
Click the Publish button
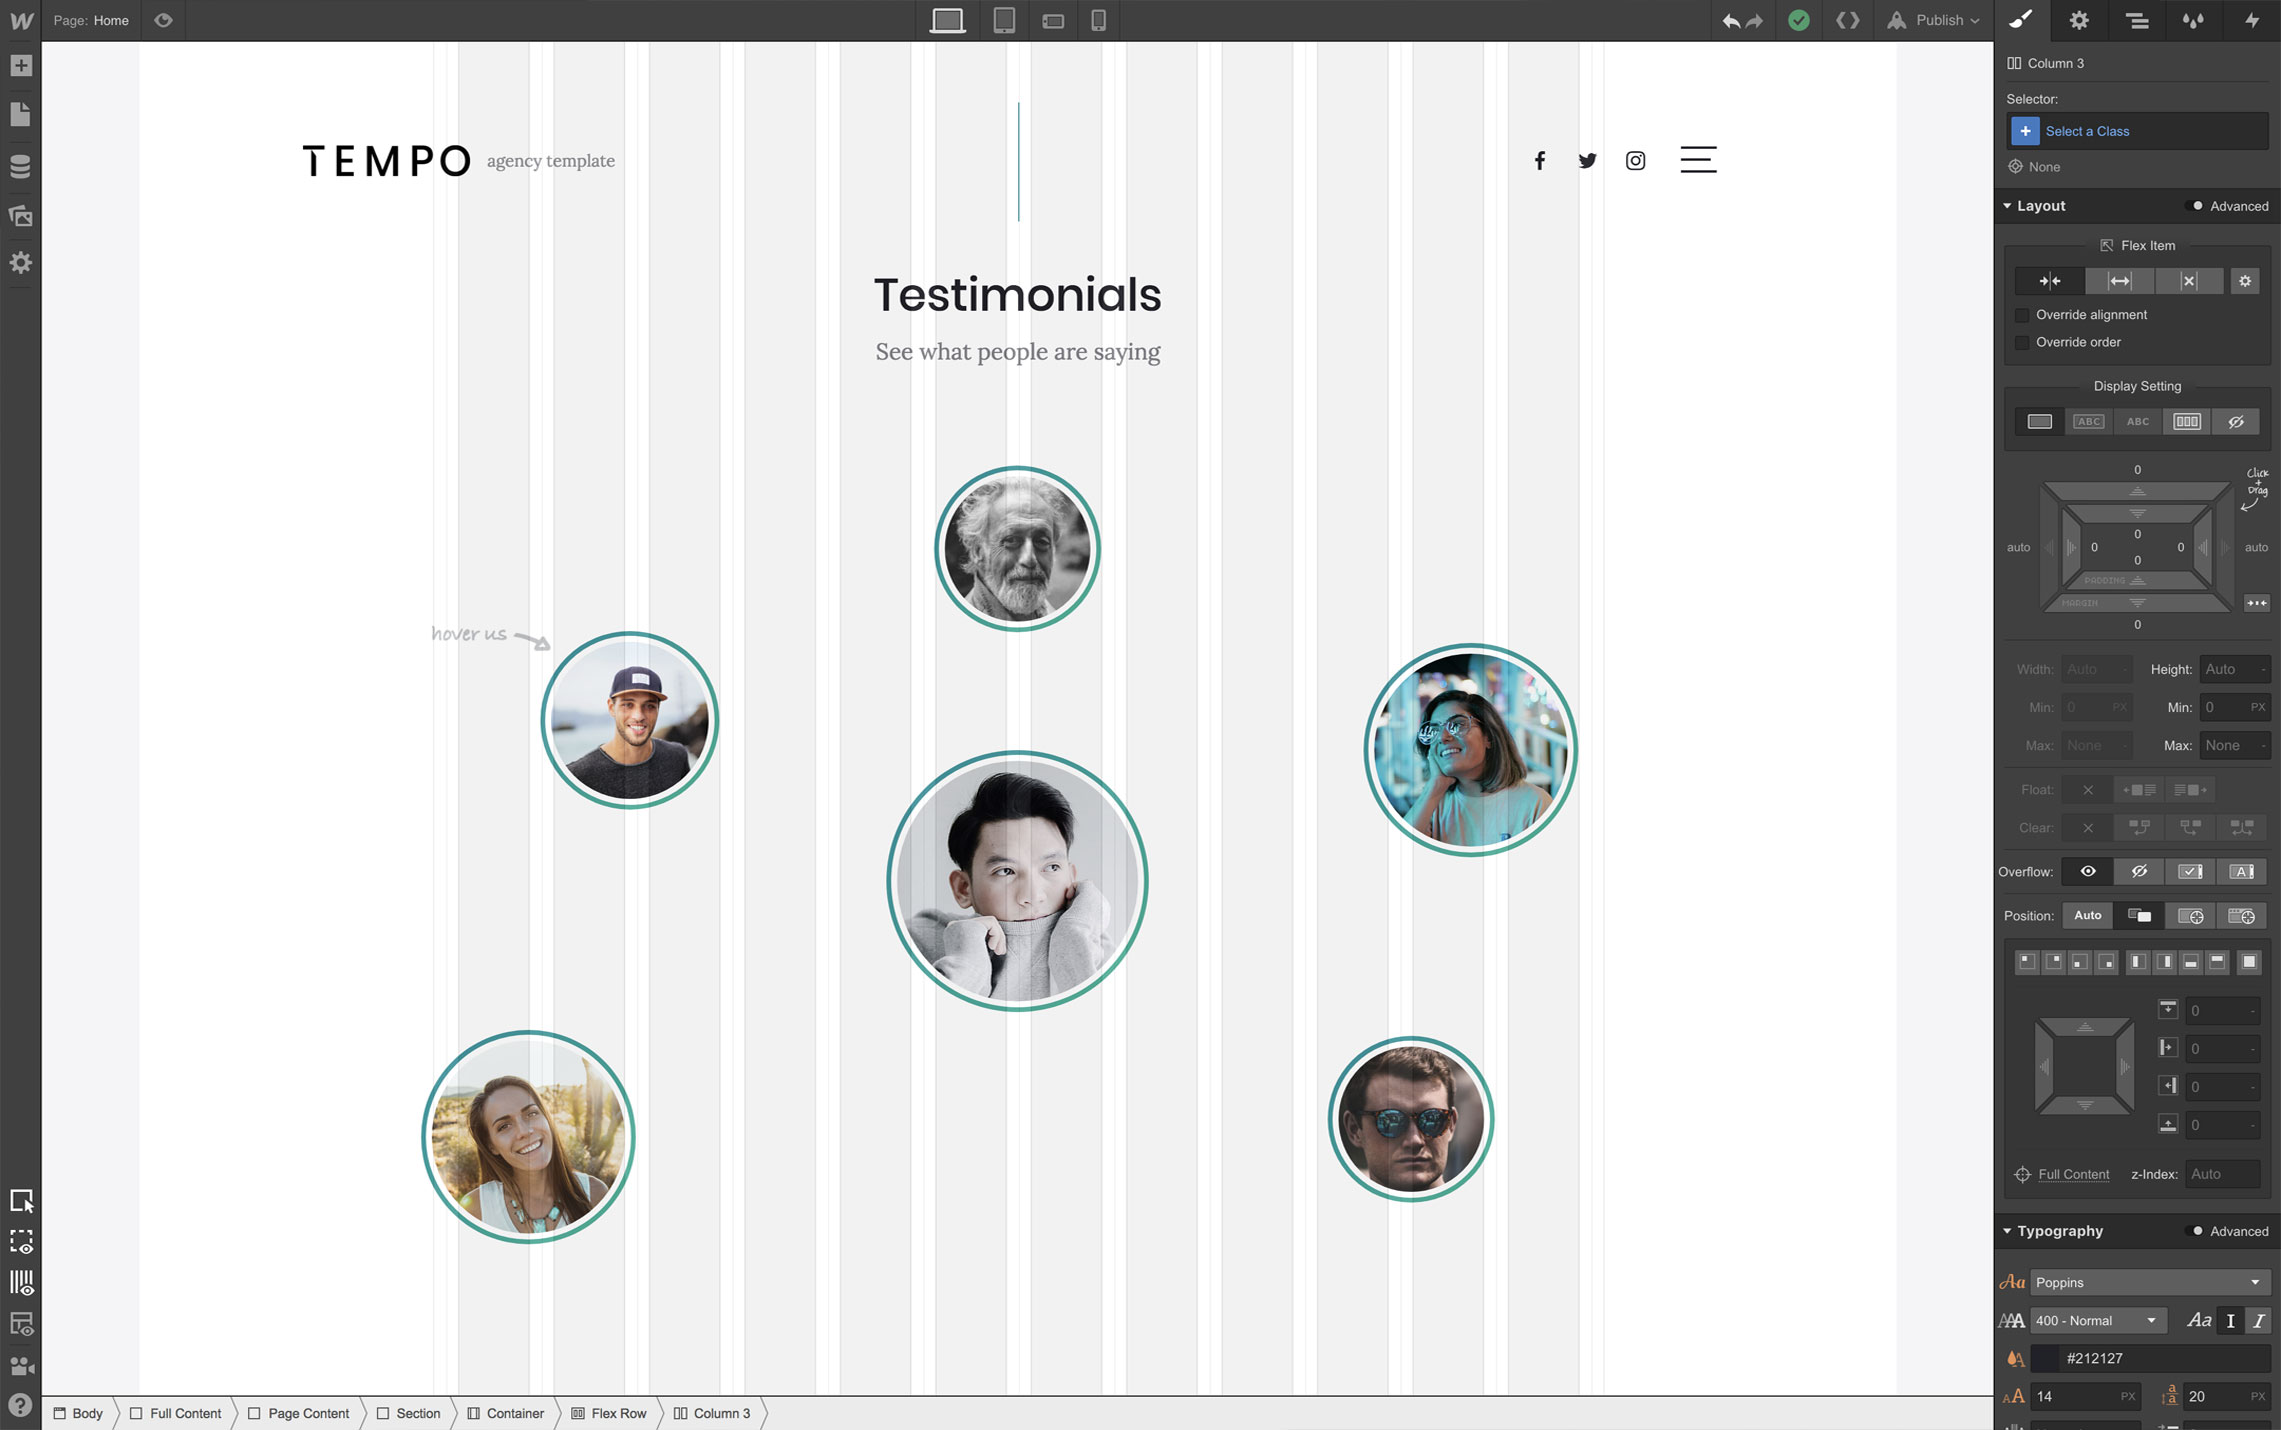1933,20
